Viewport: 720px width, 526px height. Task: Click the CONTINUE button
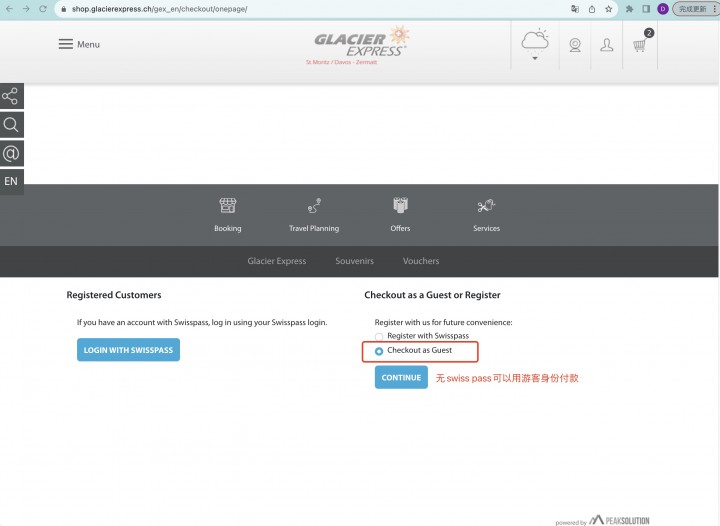click(x=401, y=377)
